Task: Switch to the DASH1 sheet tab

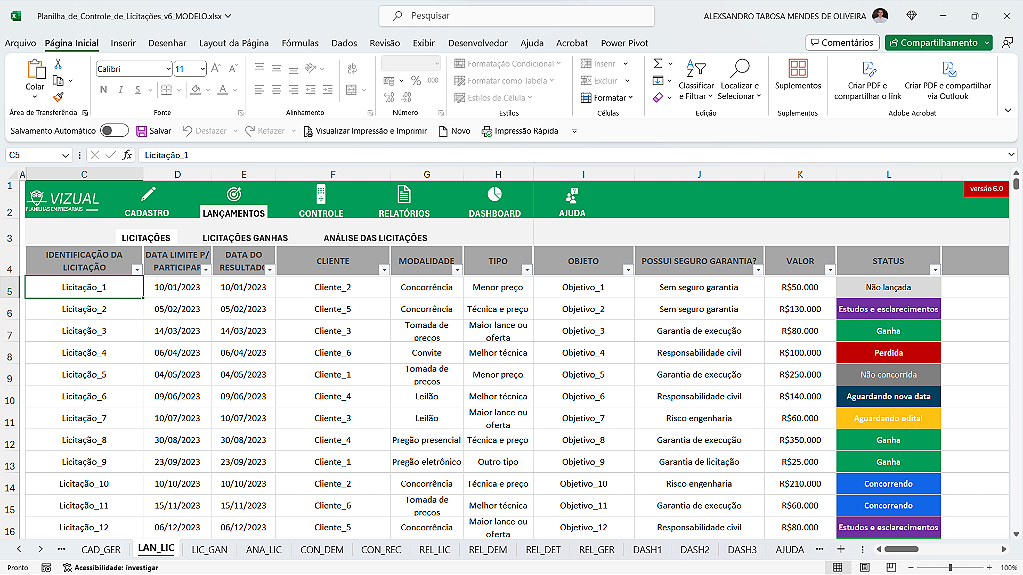Action: 647,549
